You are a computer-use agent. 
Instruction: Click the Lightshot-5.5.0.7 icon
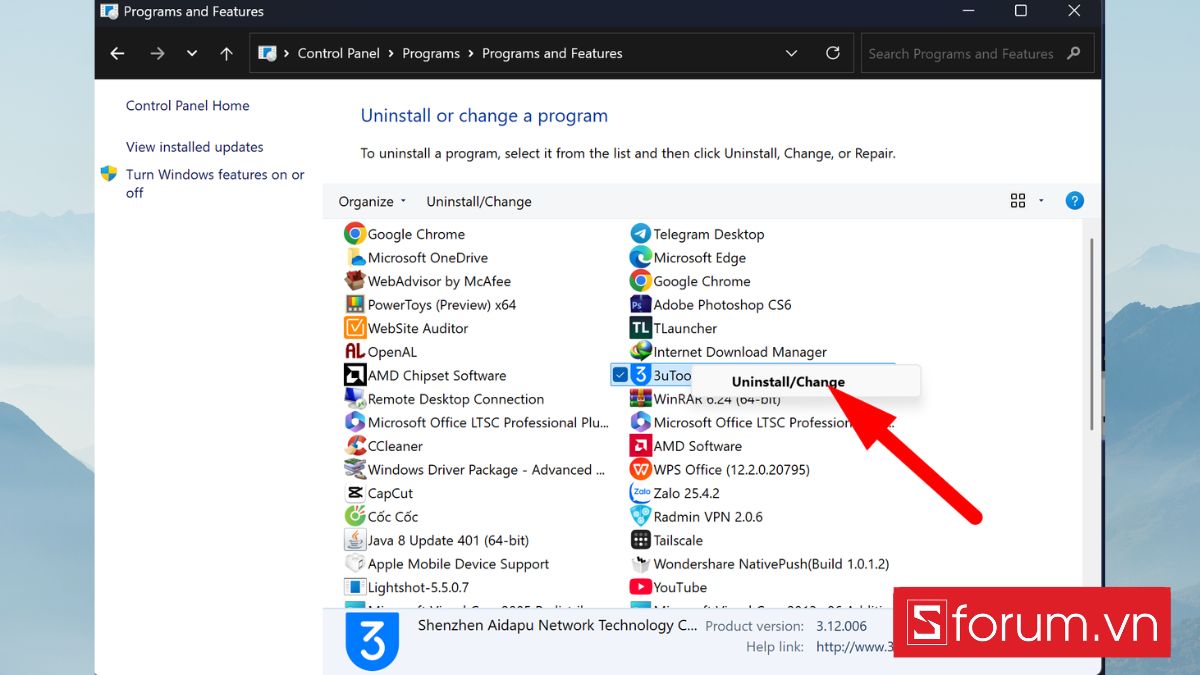[354, 587]
